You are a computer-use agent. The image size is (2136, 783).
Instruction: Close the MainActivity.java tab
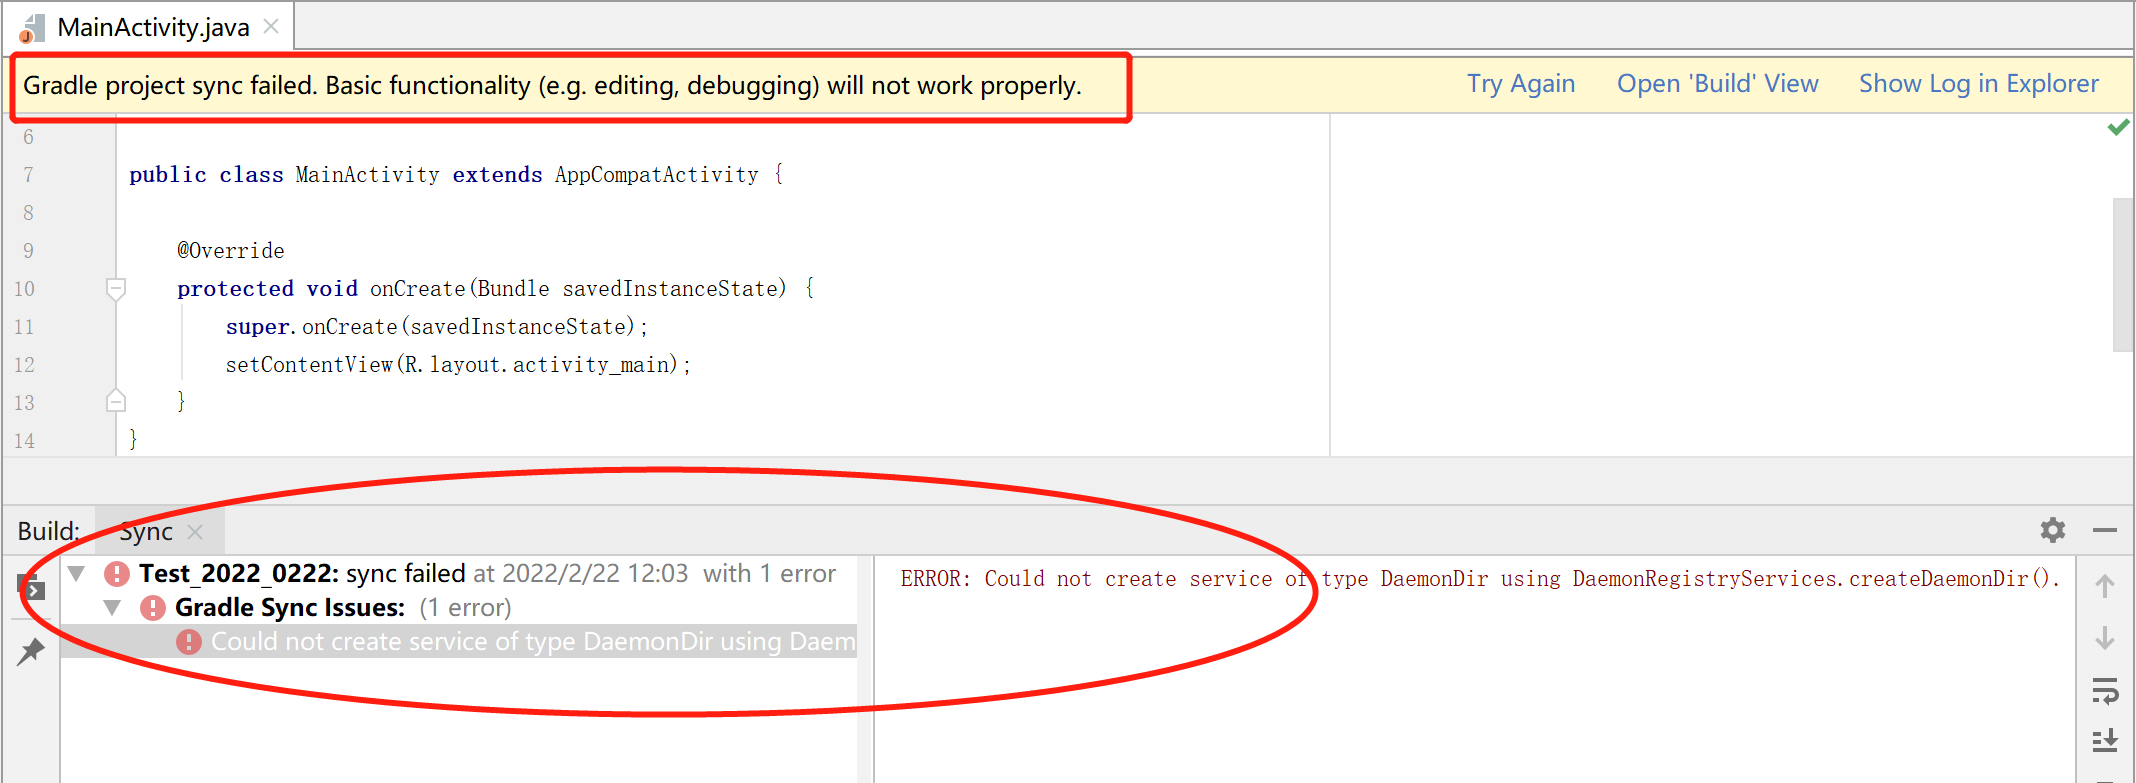coord(271,27)
